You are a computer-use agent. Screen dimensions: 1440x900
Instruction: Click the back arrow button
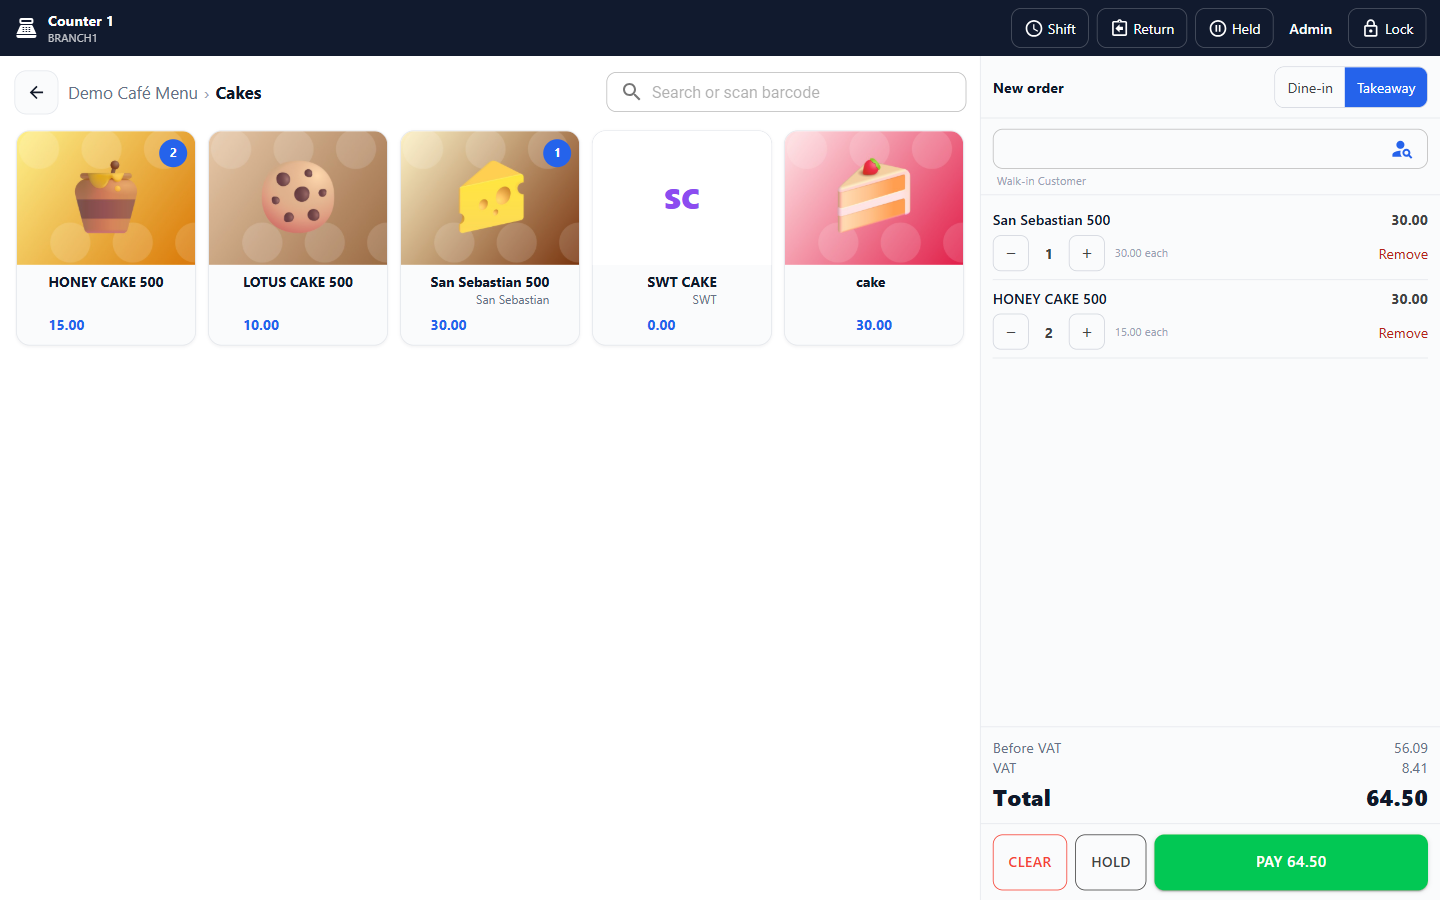coord(36,93)
